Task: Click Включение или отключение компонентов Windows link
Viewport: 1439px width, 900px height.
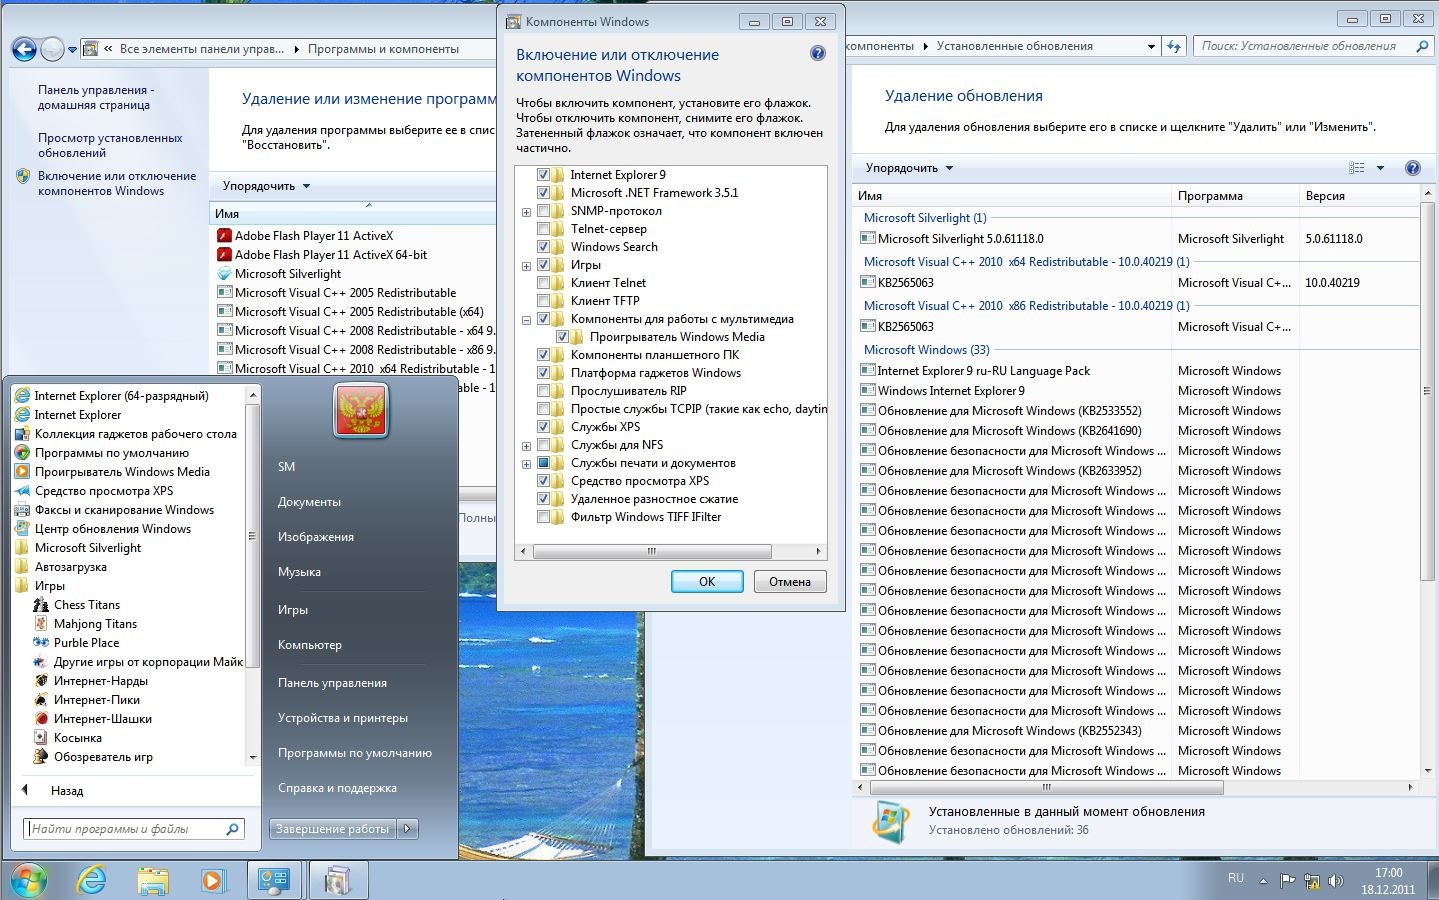Action: 117,184
